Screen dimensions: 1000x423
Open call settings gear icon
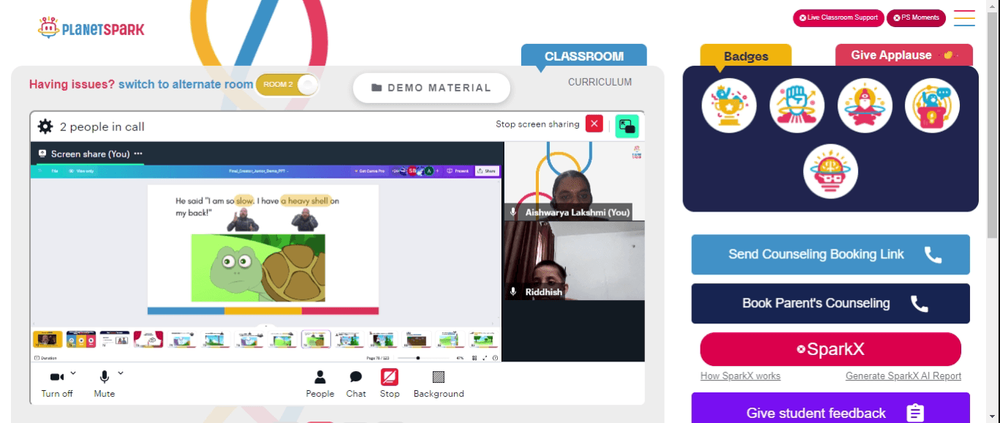click(45, 126)
